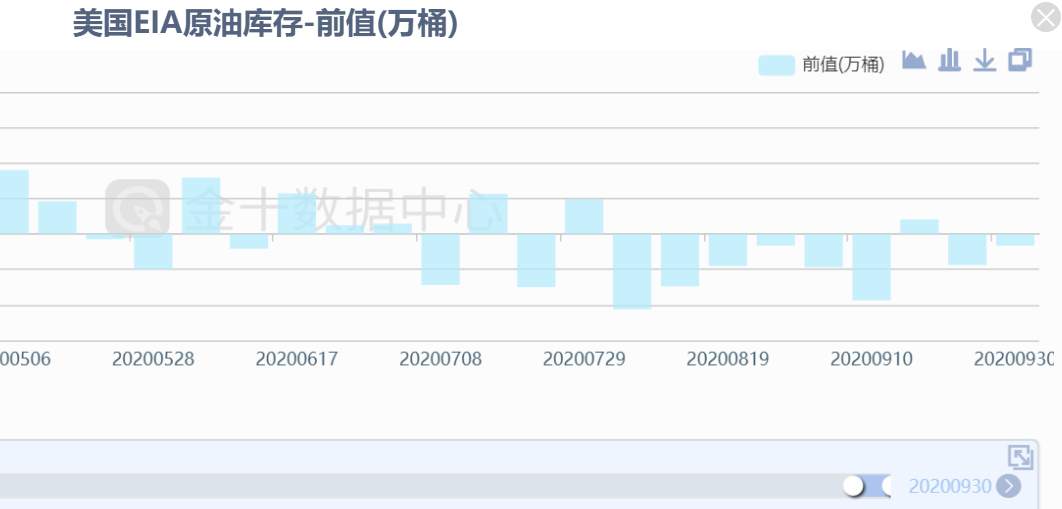Download the chart image icon
Image resolution: width=1062 pixels, height=509 pixels.
coord(984,60)
